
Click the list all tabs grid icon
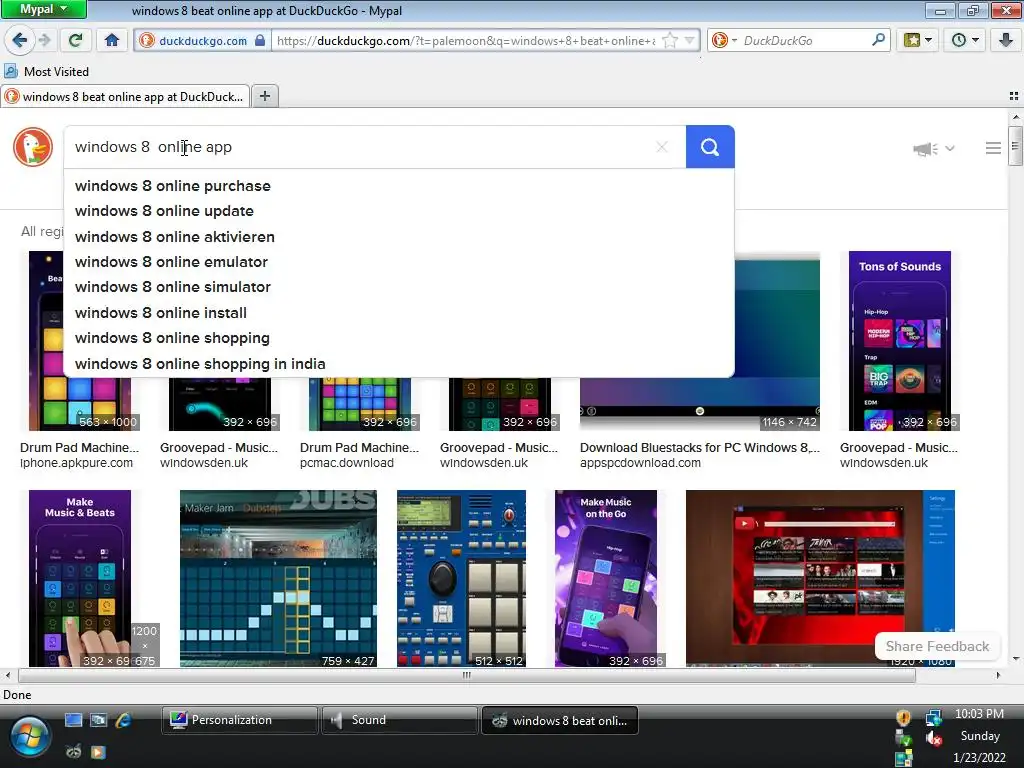1014,96
